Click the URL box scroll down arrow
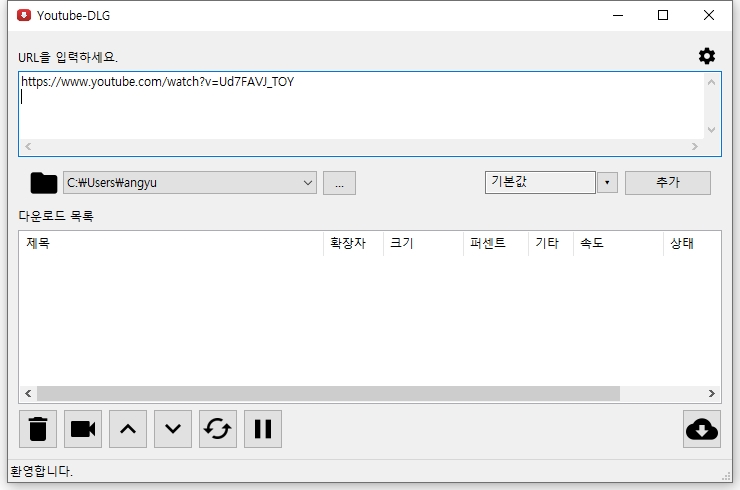740x490 pixels. point(712,129)
